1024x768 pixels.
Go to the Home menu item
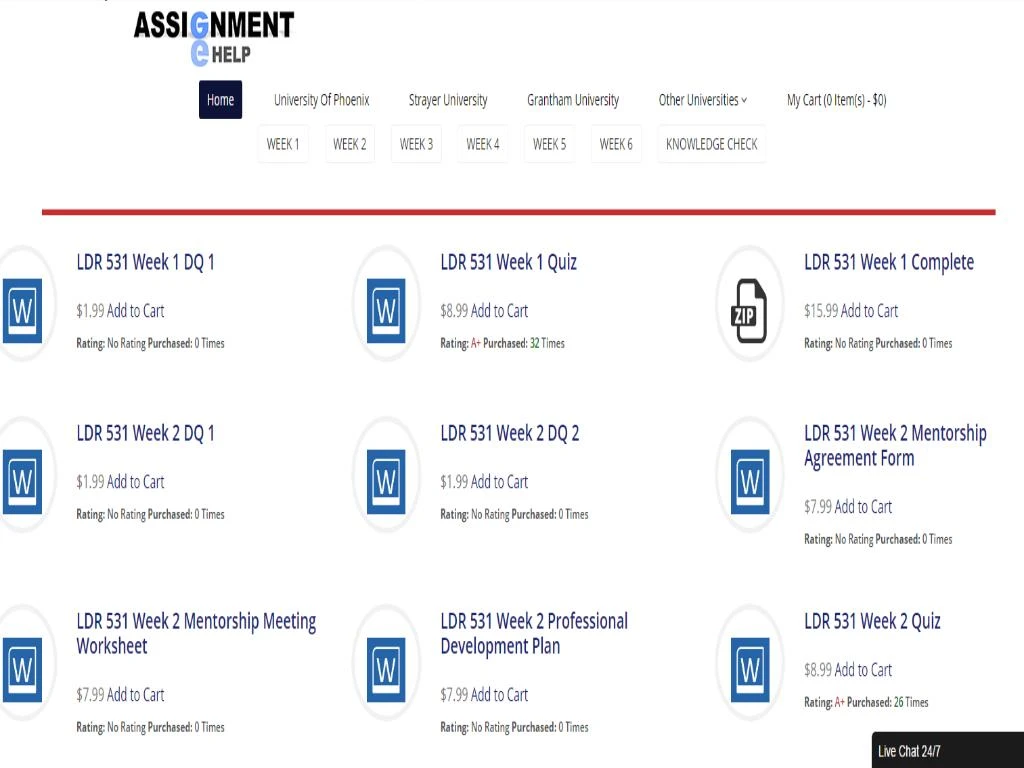coord(220,100)
